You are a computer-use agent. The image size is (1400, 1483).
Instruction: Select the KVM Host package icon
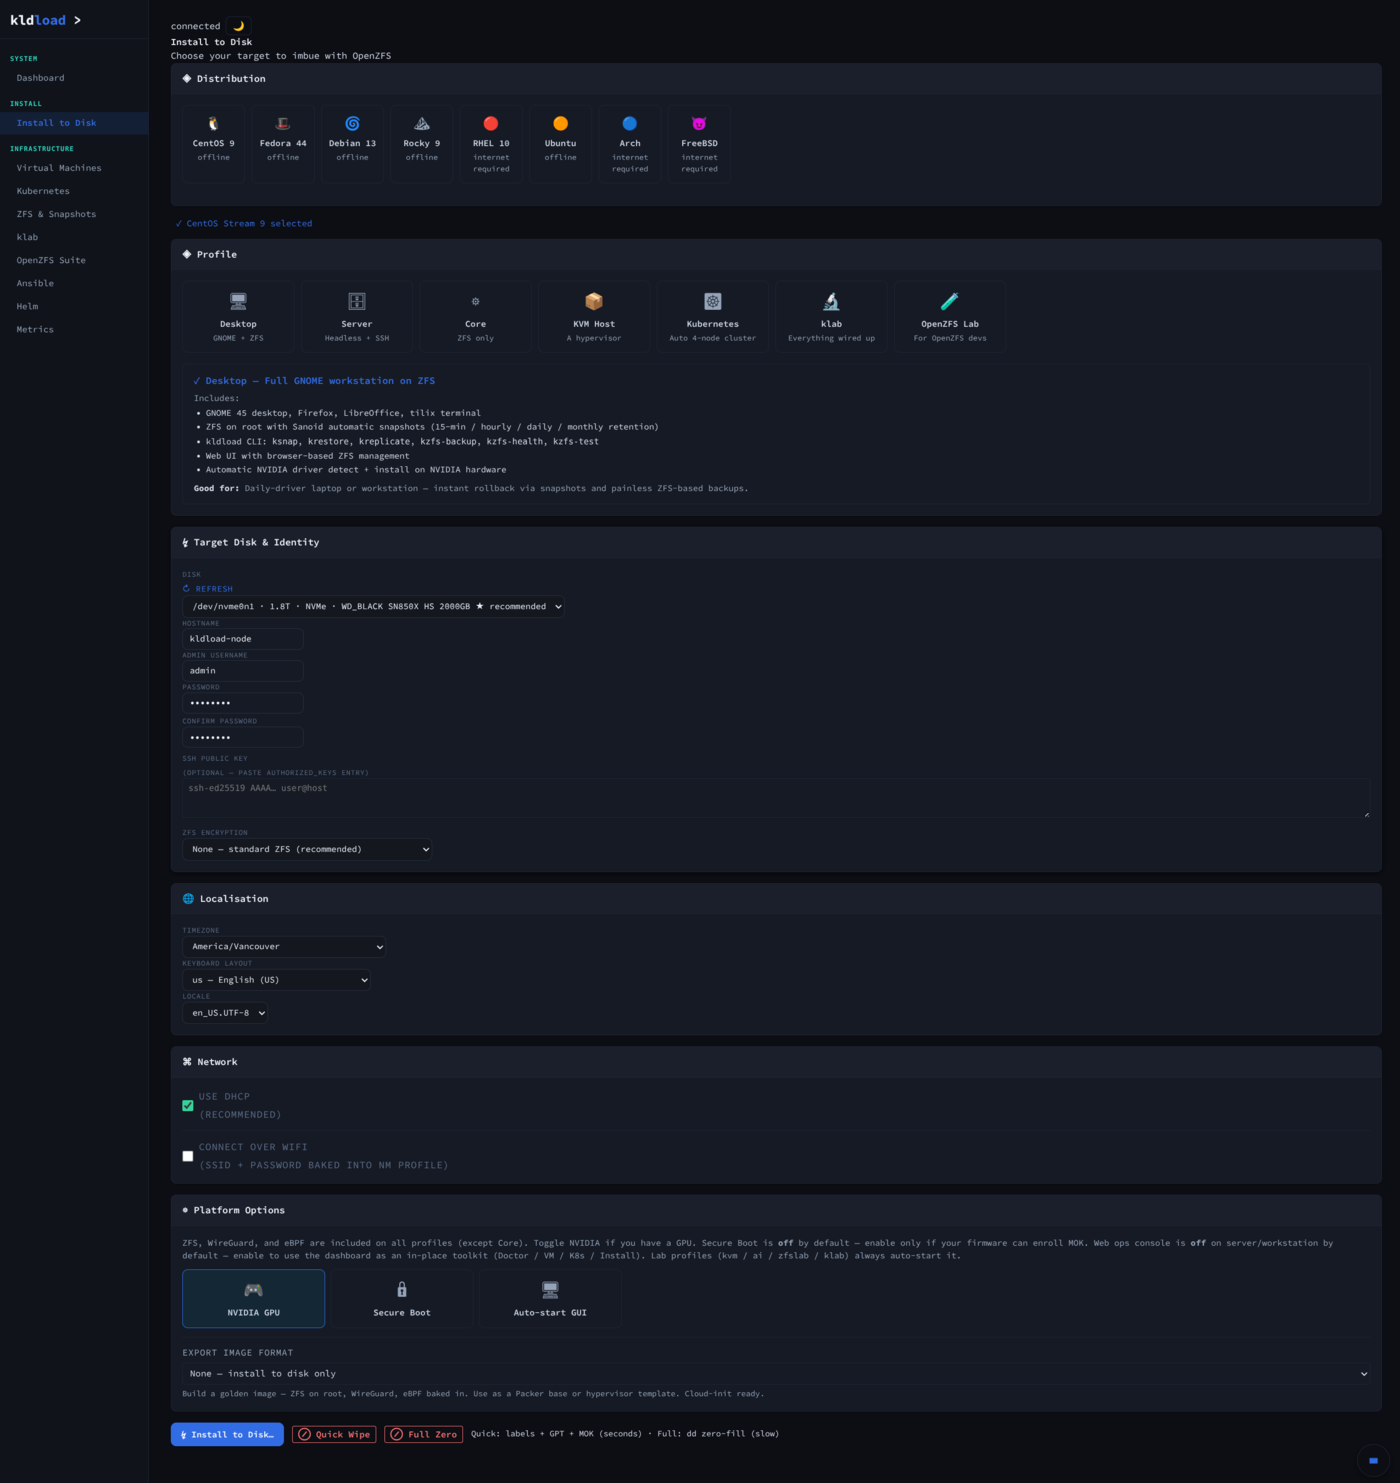point(594,301)
